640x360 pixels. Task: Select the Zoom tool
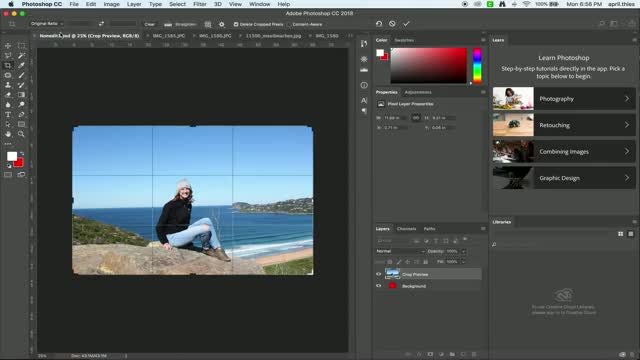[x=21, y=134]
